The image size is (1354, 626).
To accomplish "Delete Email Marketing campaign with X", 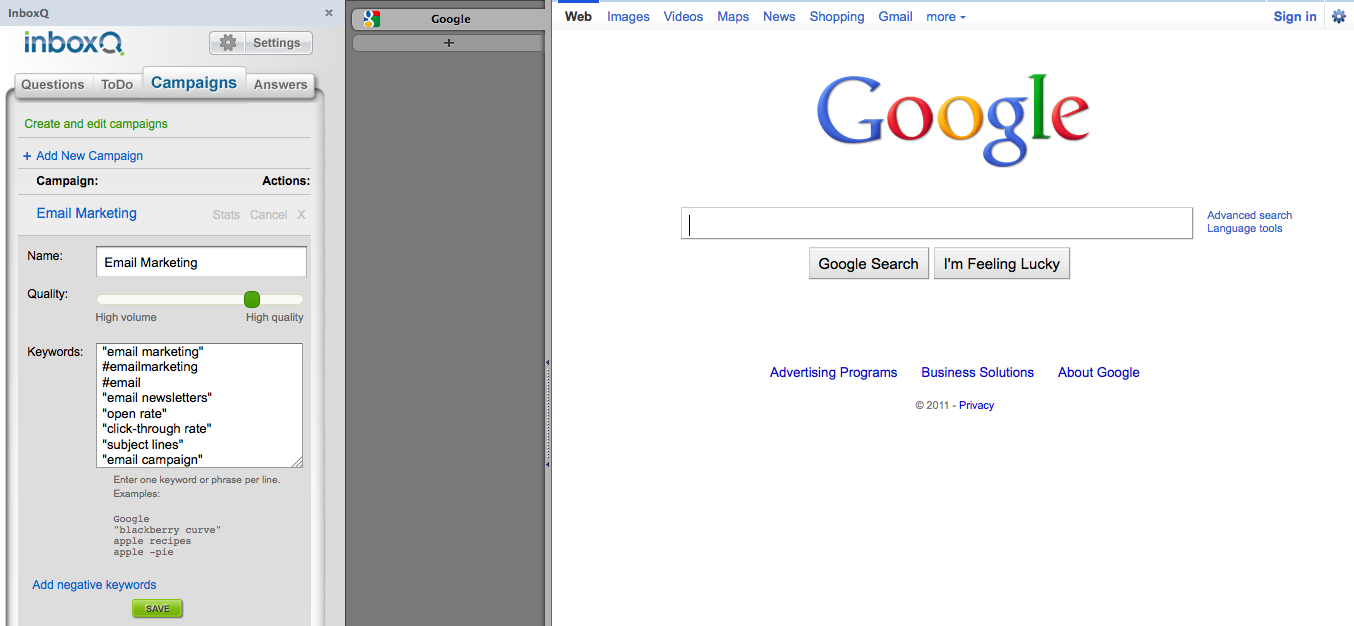I will point(301,215).
